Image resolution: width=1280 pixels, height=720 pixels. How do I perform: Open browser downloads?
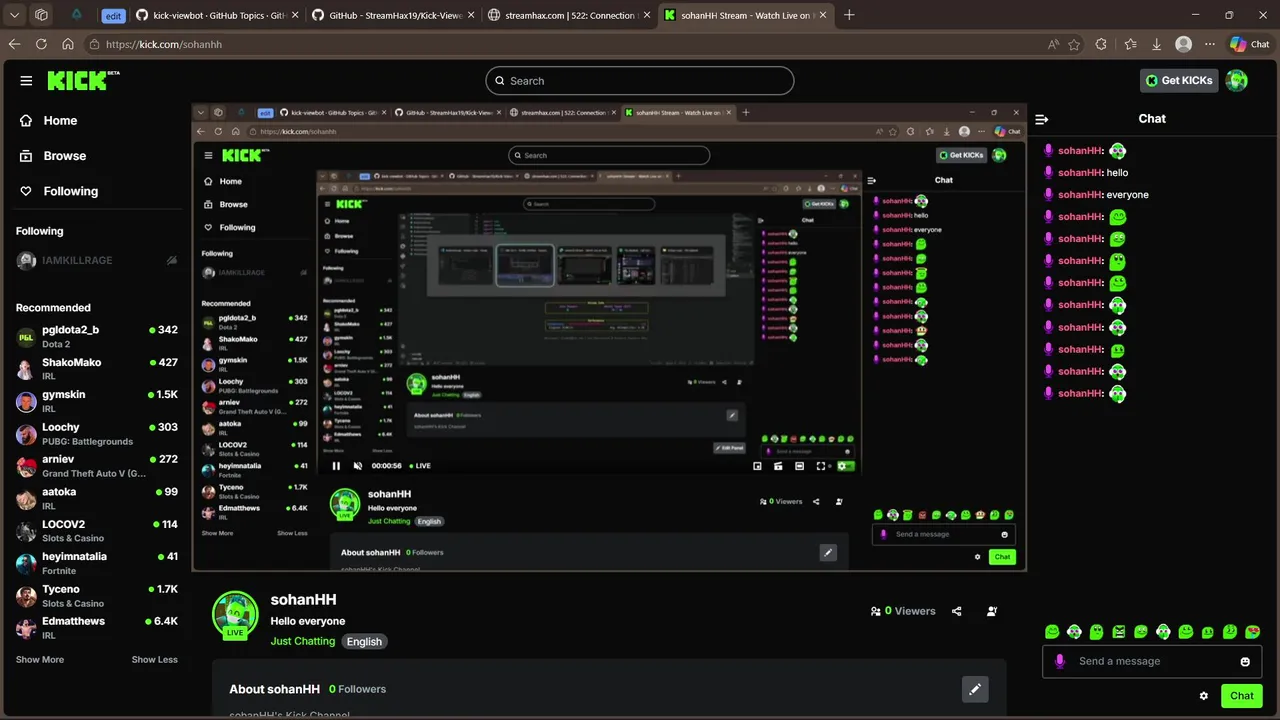pyautogui.click(x=1157, y=44)
